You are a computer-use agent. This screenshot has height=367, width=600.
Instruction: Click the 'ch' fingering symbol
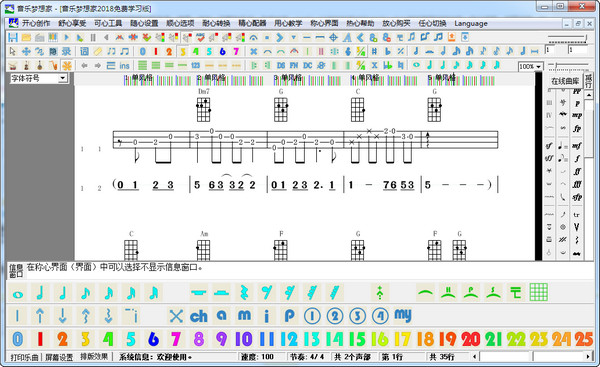199,316
